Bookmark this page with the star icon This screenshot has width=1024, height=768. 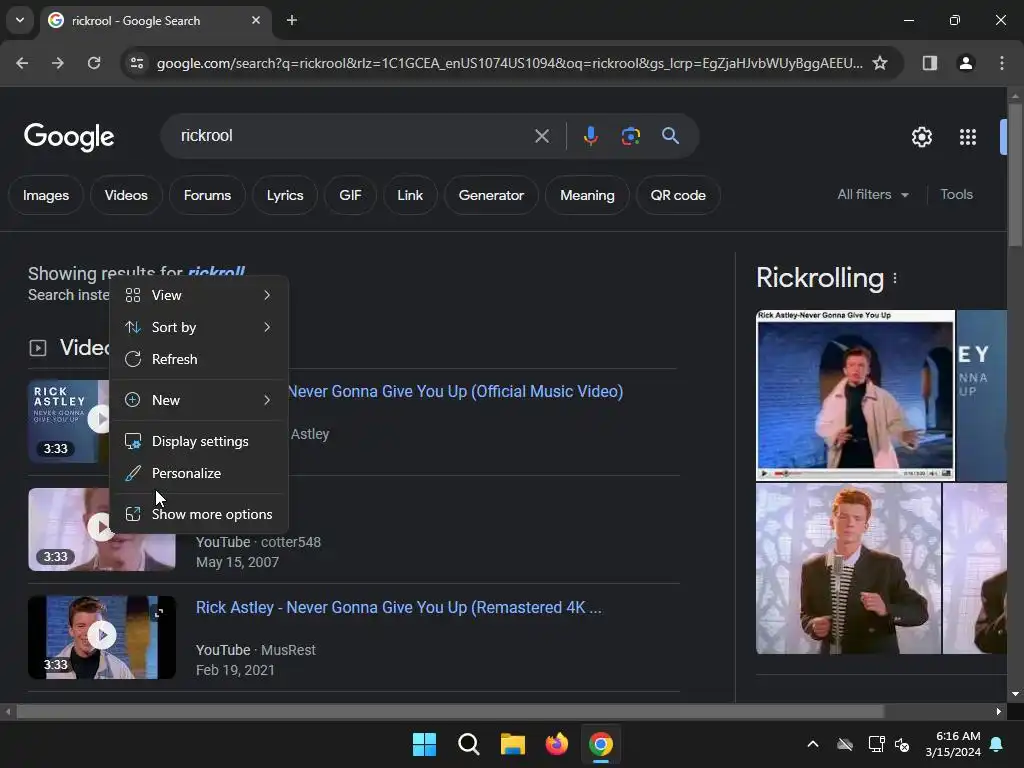click(x=880, y=63)
